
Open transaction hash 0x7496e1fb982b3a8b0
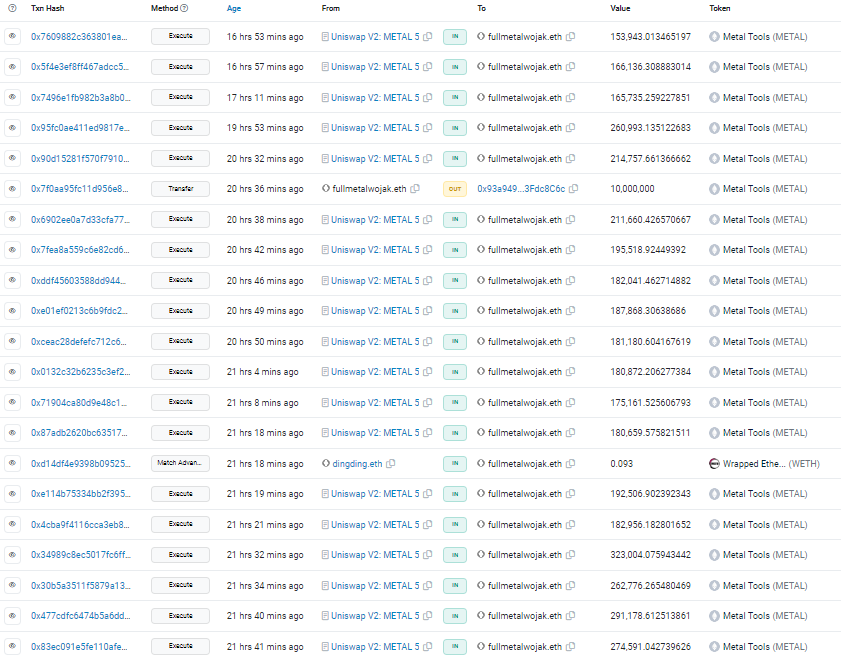pos(80,98)
